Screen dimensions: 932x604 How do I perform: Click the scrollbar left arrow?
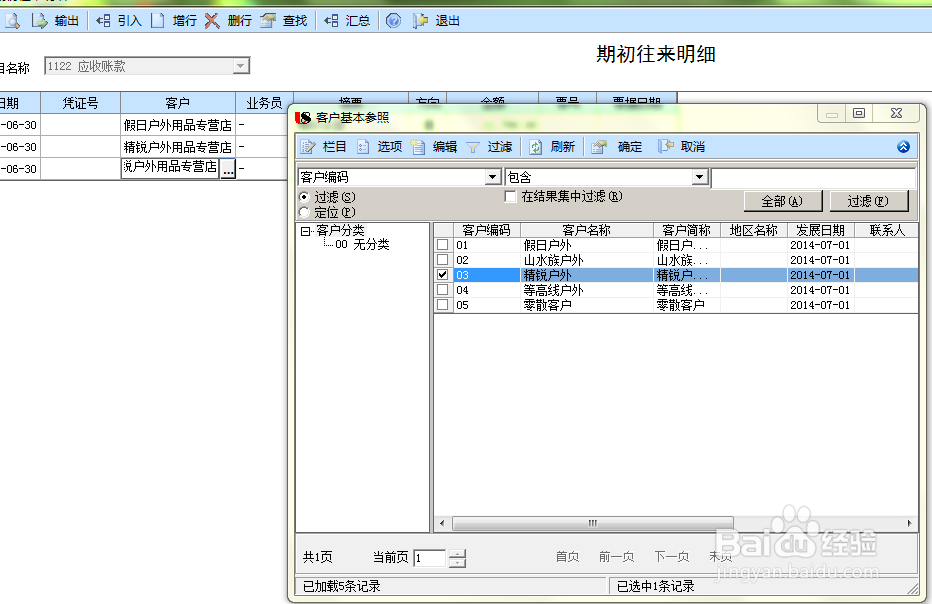(442, 523)
